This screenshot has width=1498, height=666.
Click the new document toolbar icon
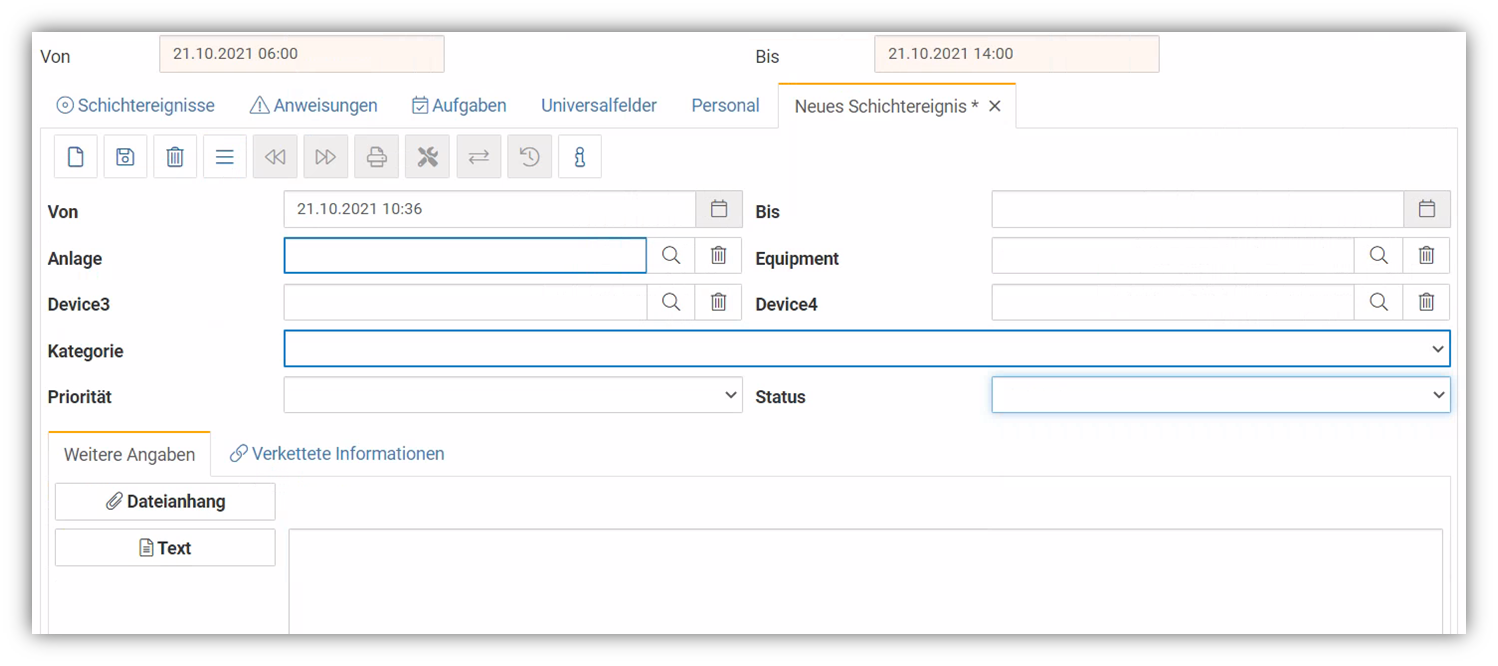tap(76, 157)
